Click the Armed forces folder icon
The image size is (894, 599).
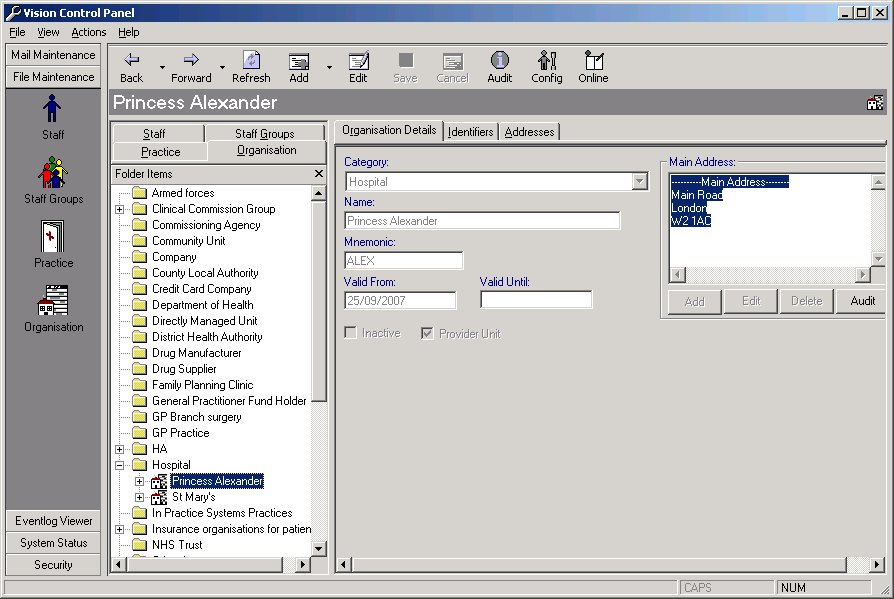140,193
